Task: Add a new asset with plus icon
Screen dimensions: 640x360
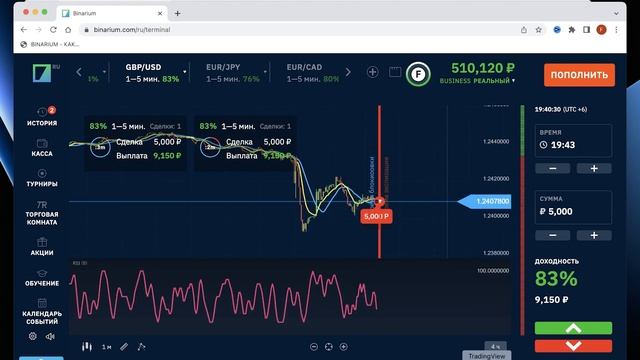Action: pos(372,72)
